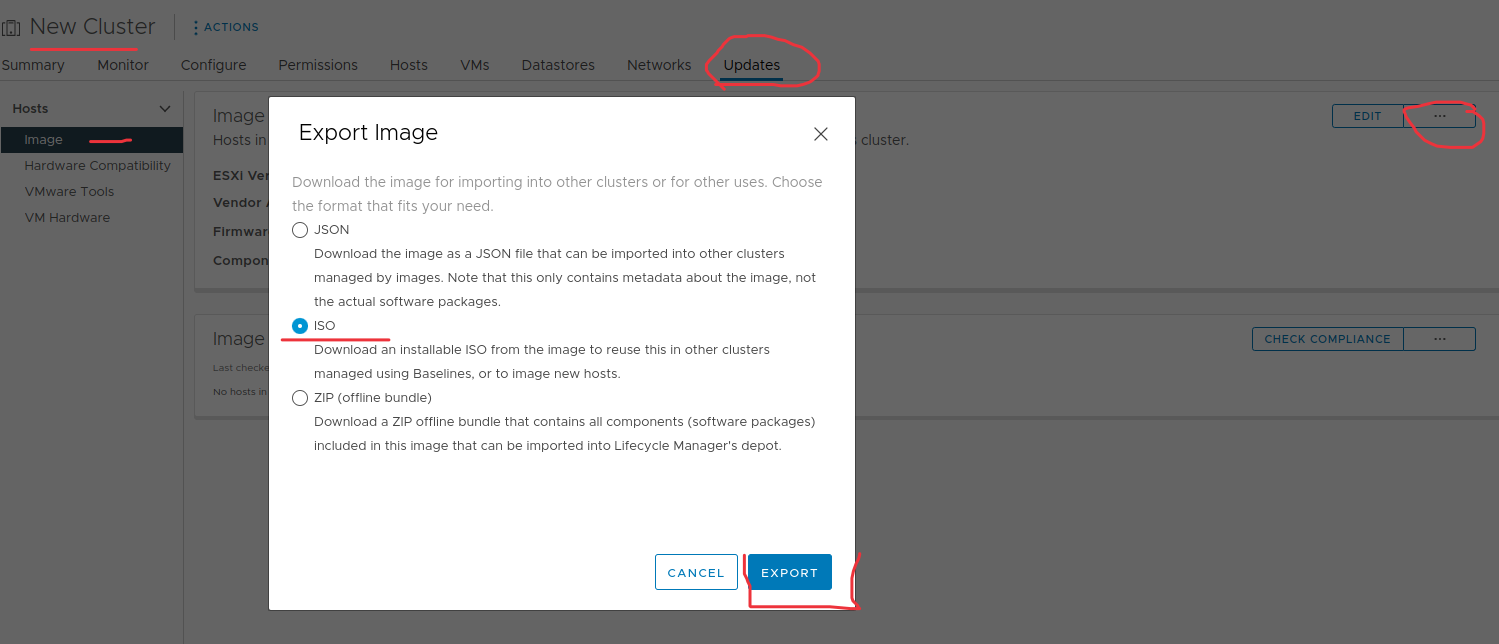Click the EDIT button

pyautogui.click(x=1368, y=115)
